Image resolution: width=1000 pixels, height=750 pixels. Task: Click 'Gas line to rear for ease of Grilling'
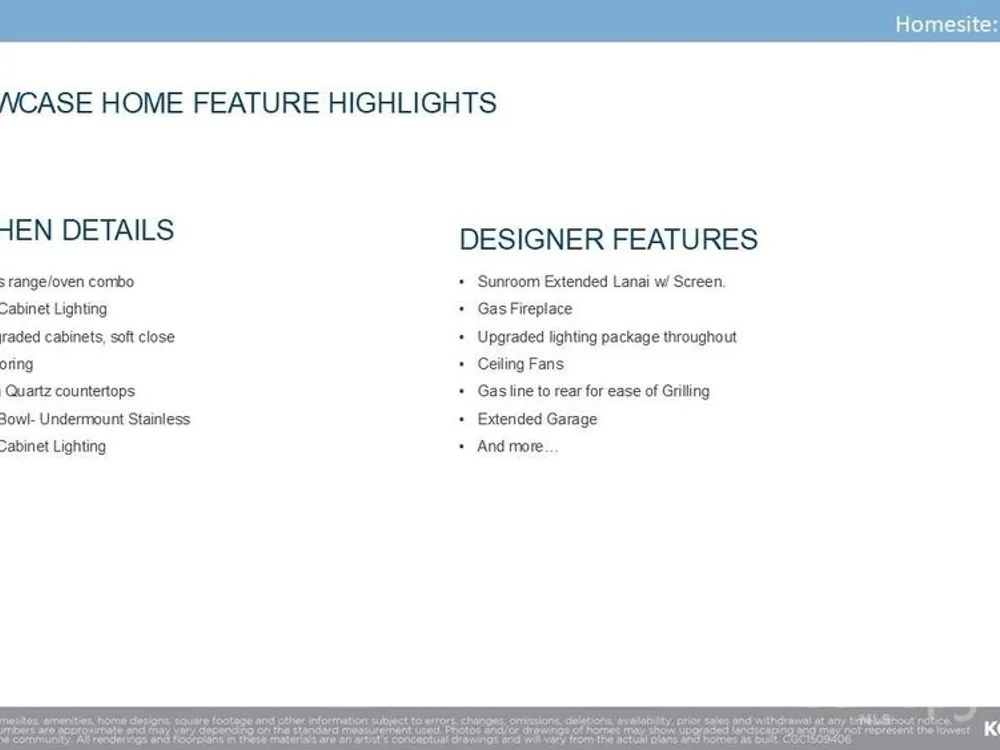coord(593,391)
